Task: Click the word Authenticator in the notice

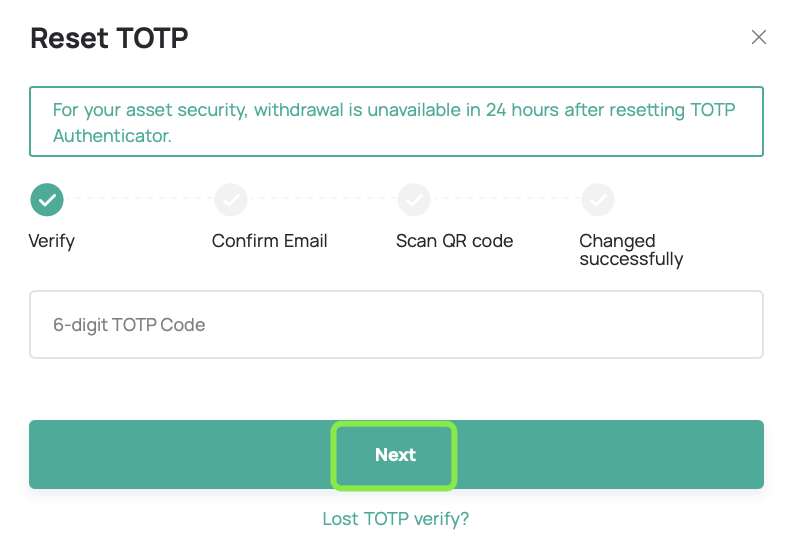Action: click(x=112, y=135)
